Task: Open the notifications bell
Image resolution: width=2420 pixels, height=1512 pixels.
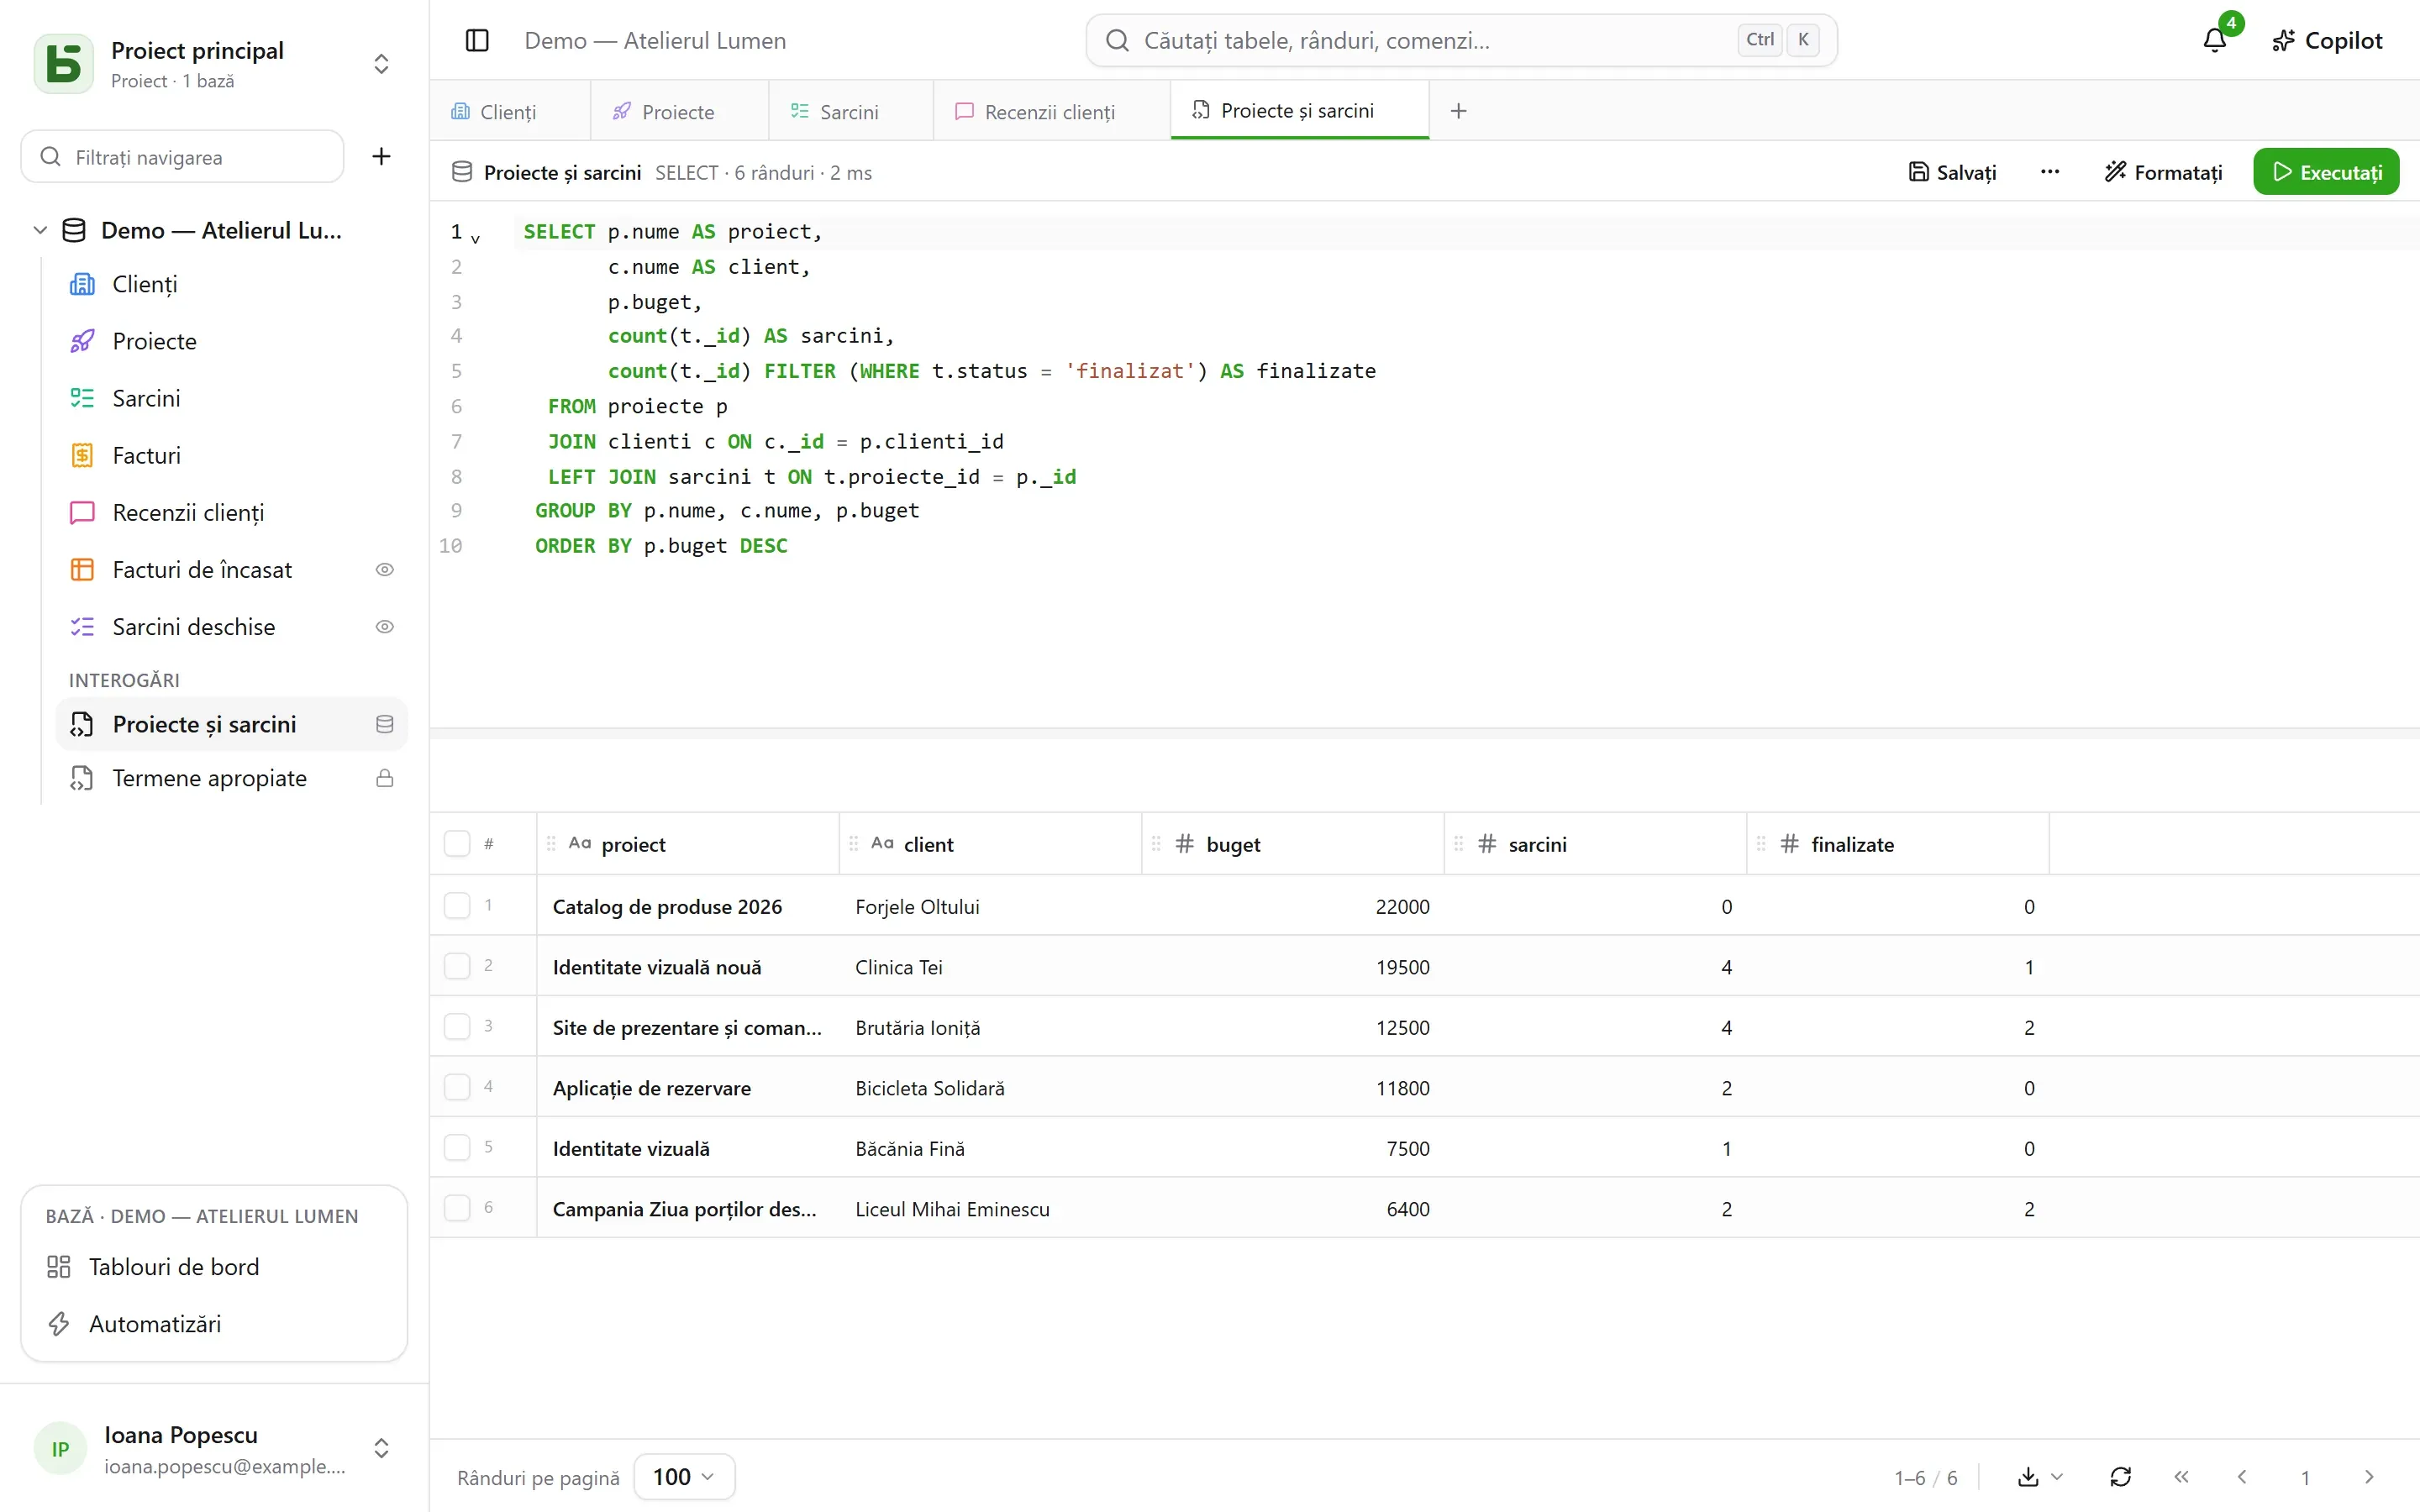Action: pyautogui.click(x=2215, y=40)
